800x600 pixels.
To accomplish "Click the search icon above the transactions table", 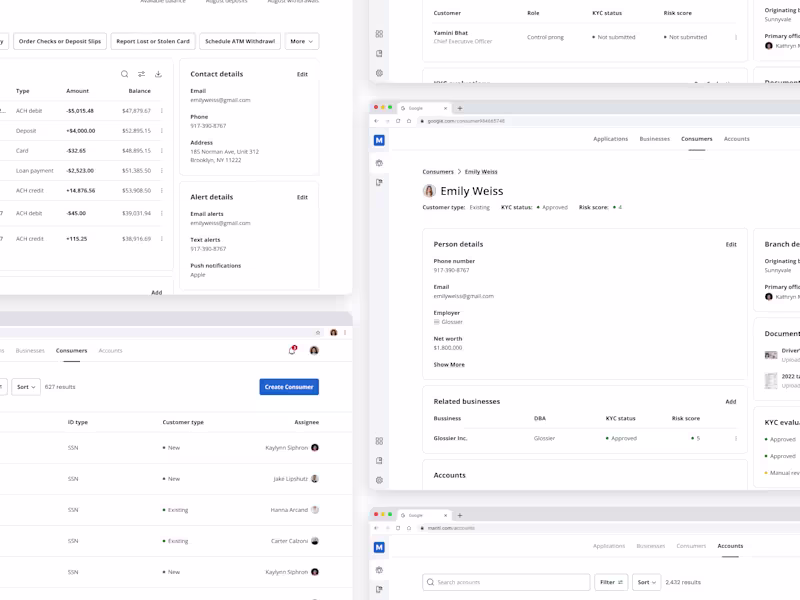I will [x=124, y=74].
